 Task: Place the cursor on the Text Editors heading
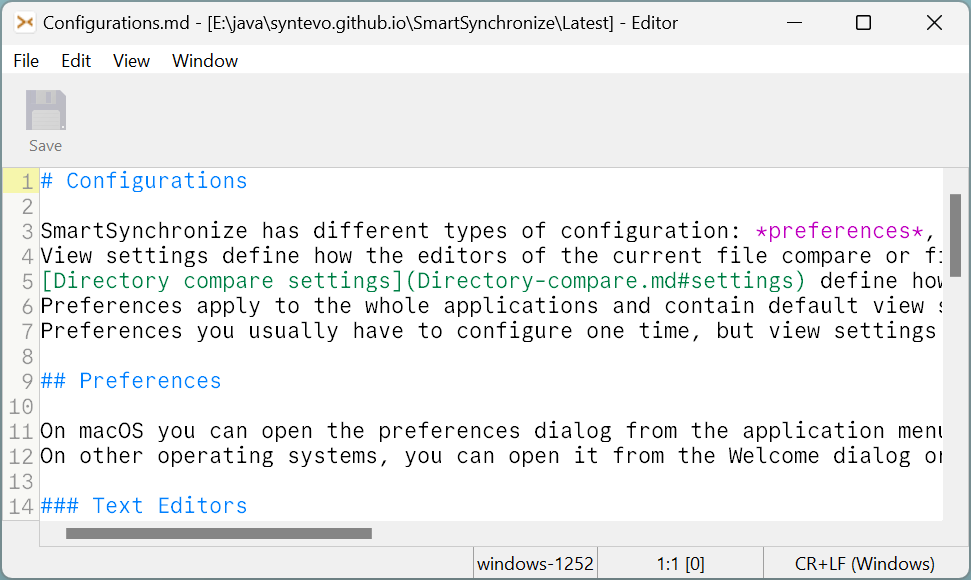145,506
